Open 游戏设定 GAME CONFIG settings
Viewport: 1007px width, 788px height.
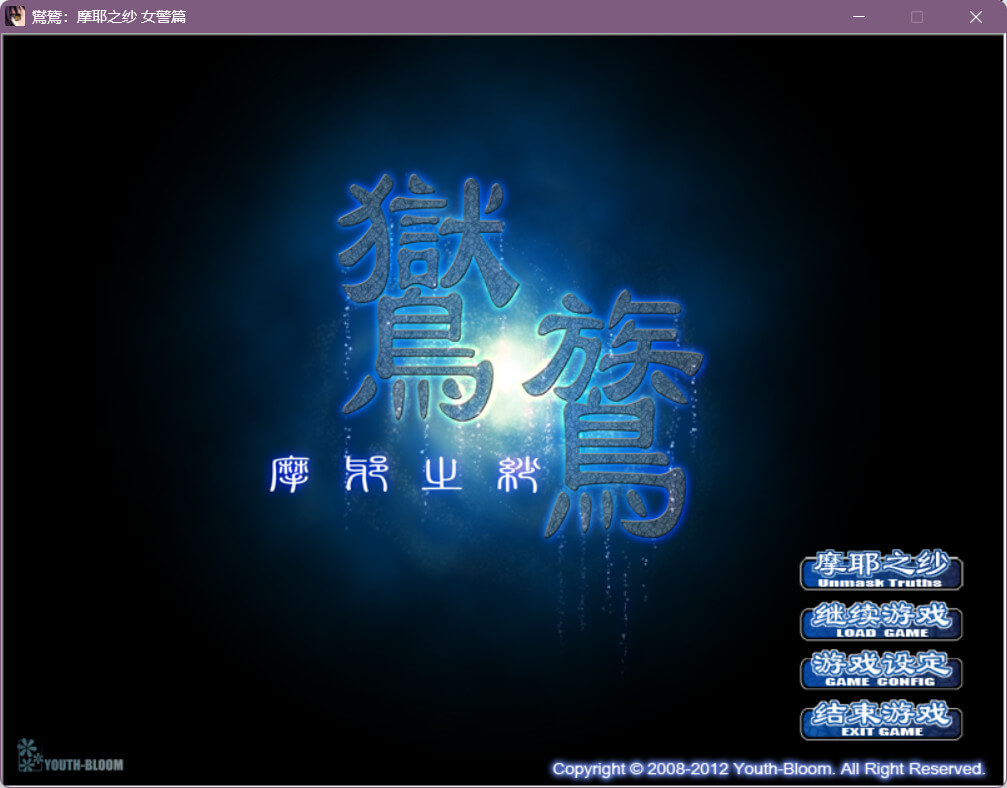(x=880, y=670)
